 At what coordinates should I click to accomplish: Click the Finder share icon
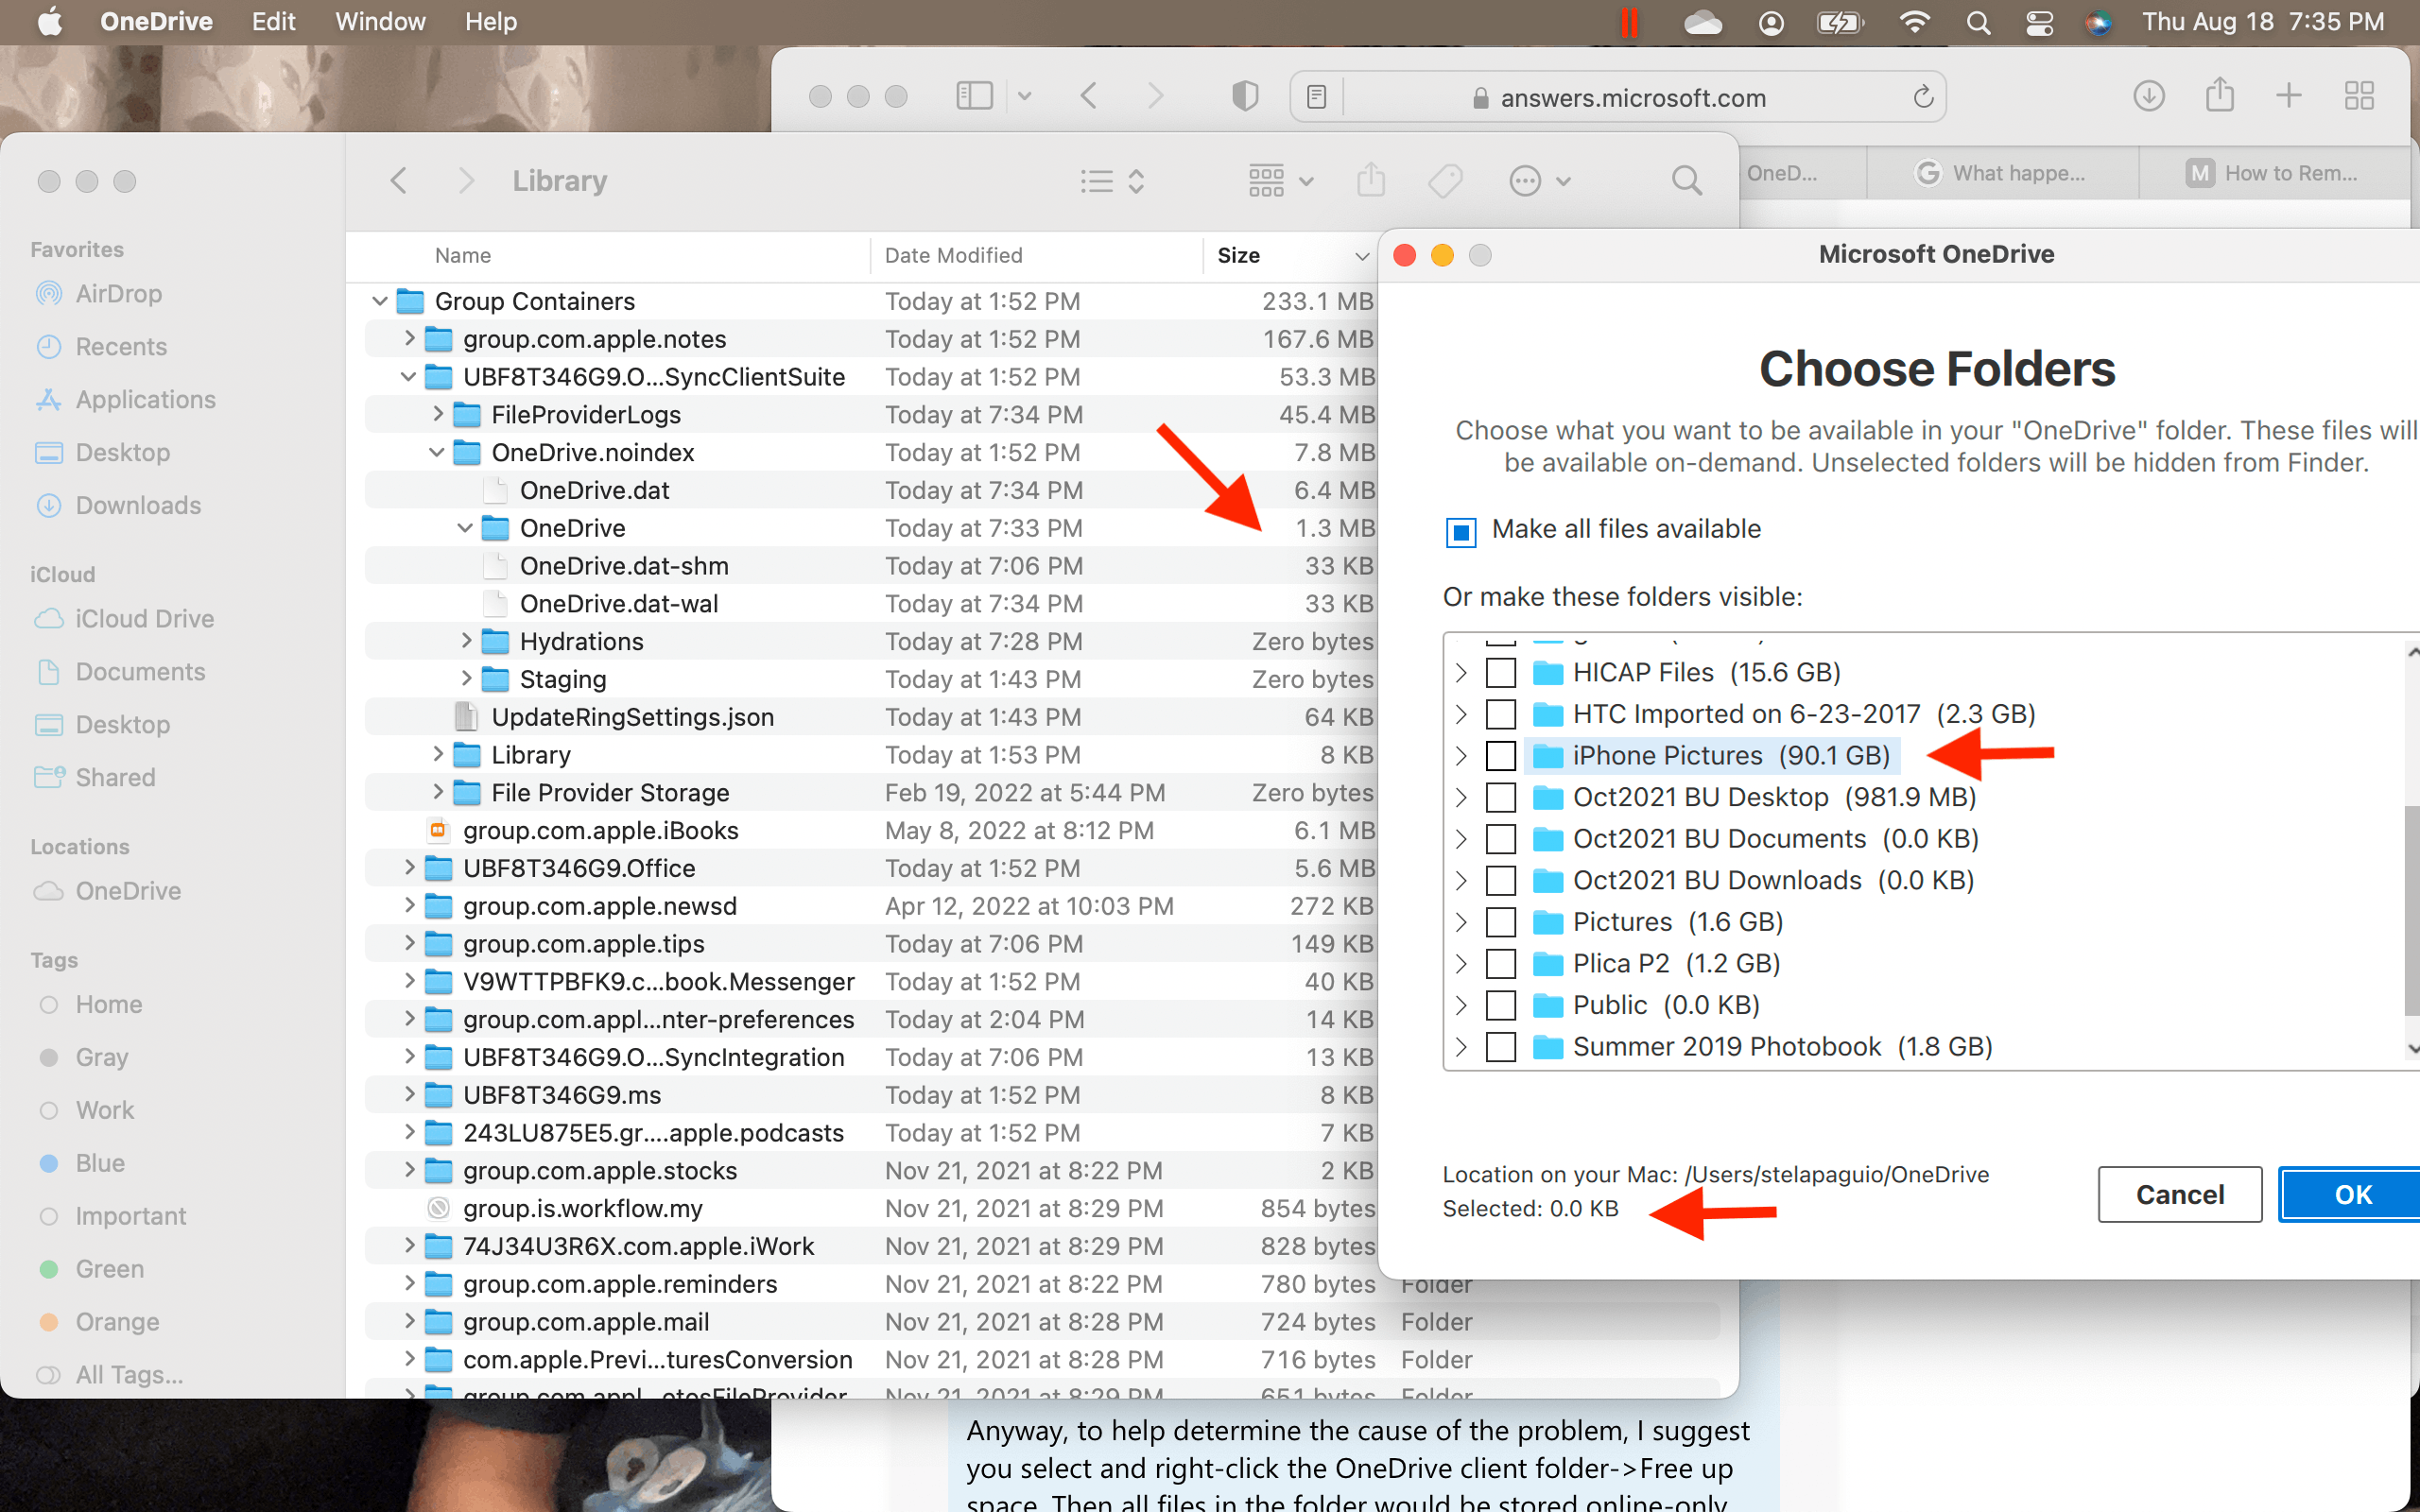(x=1371, y=181)
